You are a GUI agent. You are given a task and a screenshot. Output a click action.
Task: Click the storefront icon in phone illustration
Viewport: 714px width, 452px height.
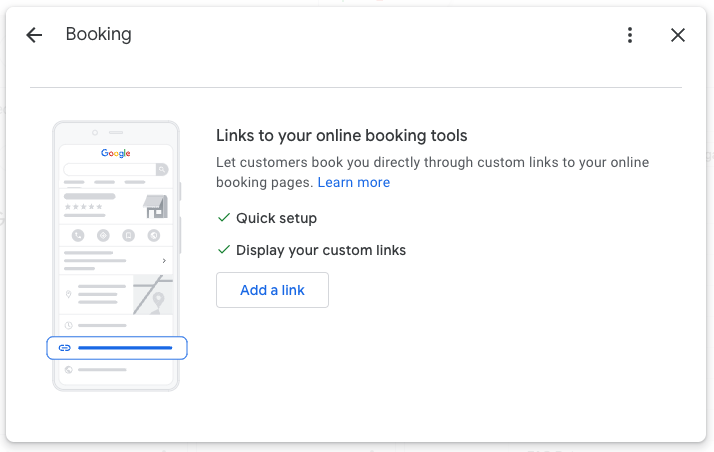click(x=155, y=207)
